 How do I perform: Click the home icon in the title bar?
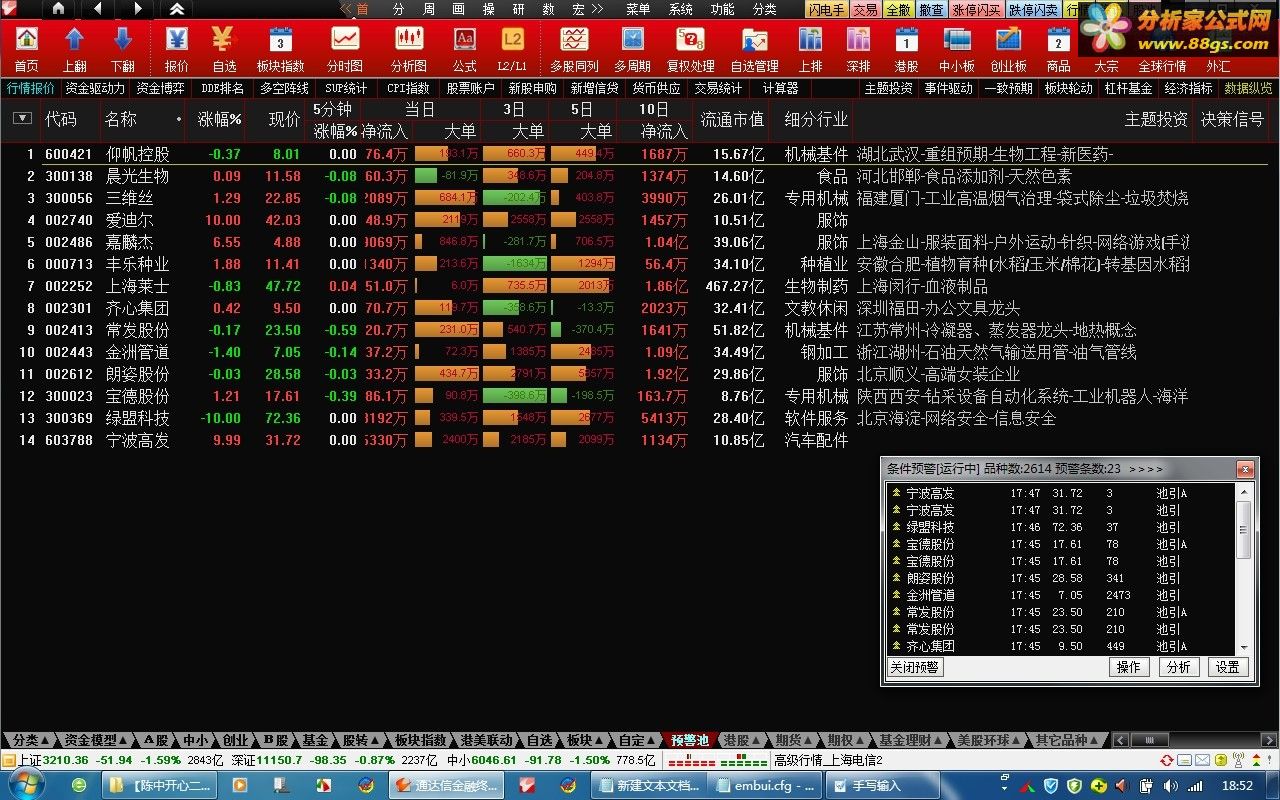click(x=58, y=8)
